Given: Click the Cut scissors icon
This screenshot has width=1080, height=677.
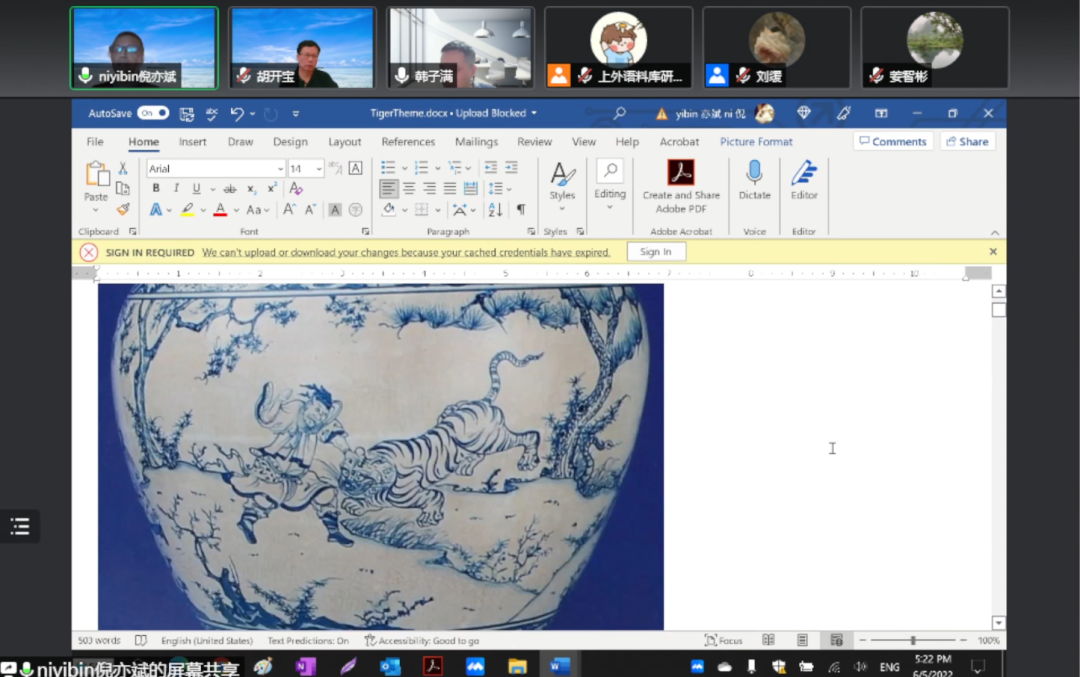Looking at the screenshot, I should [123, 168].
